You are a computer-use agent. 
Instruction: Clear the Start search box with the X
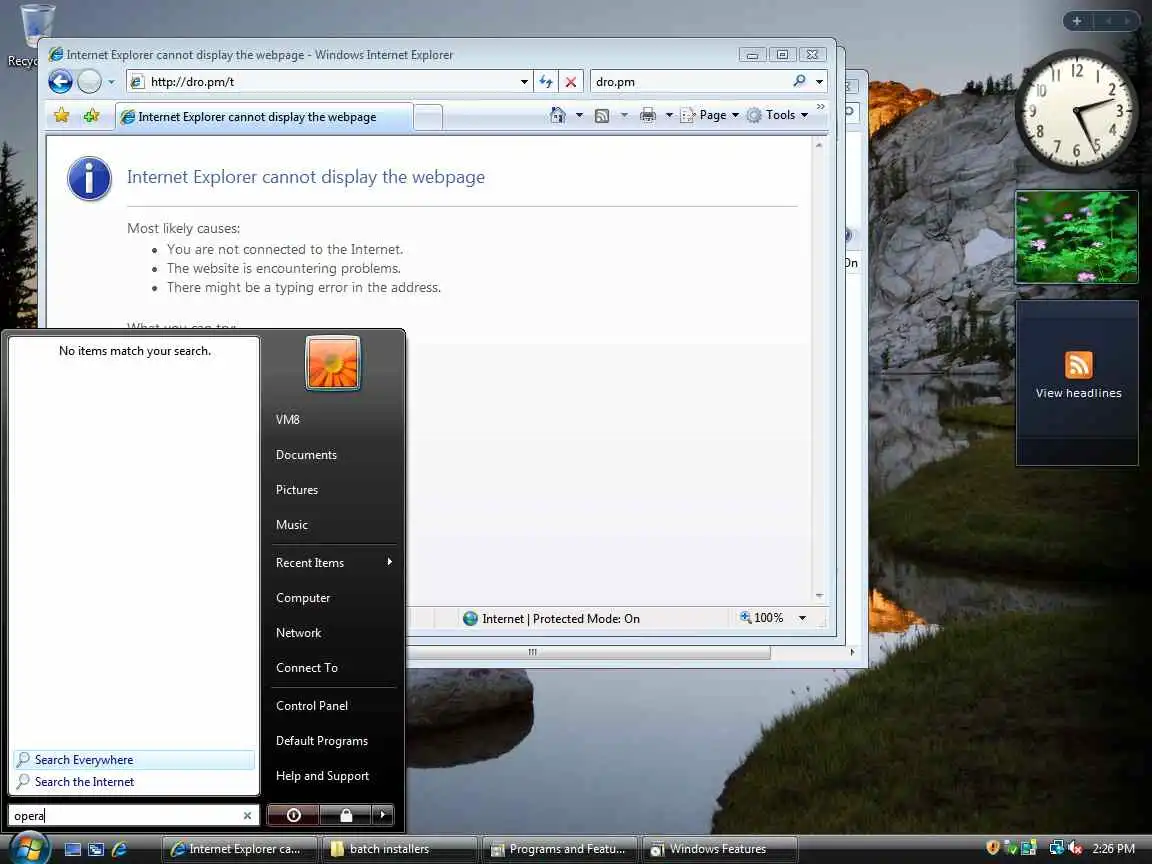pyautogui.click(x=248, y=816)
